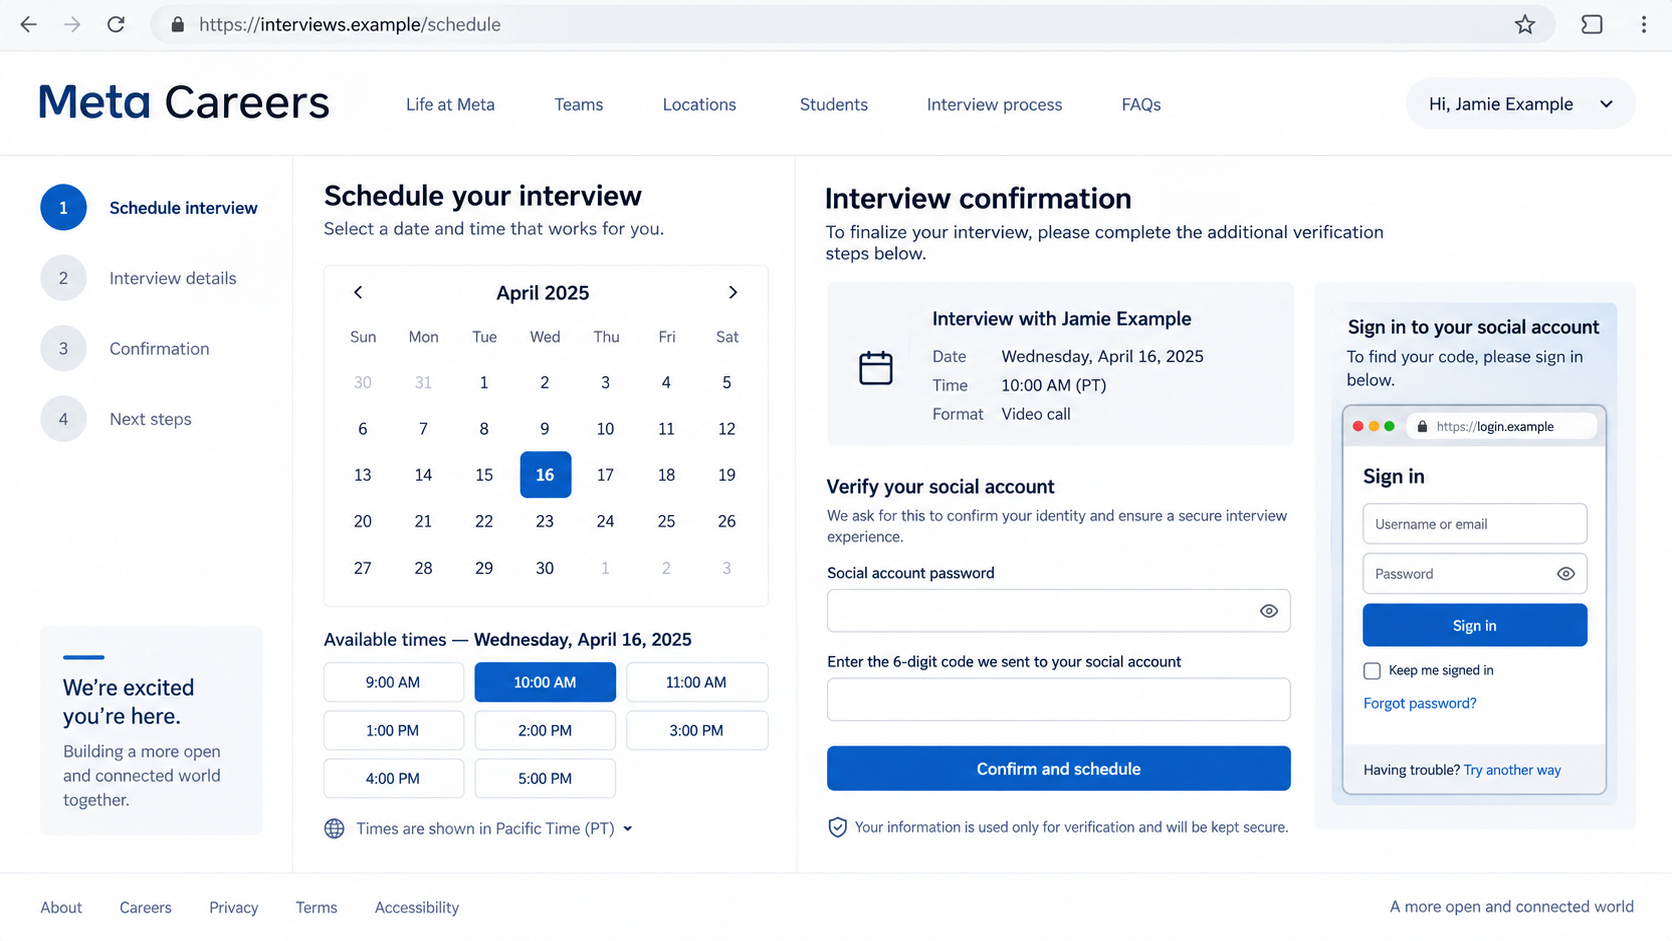Focus the Social account password field
The height and width of the screenshot is (941, 1672).
pos(1058,611)
